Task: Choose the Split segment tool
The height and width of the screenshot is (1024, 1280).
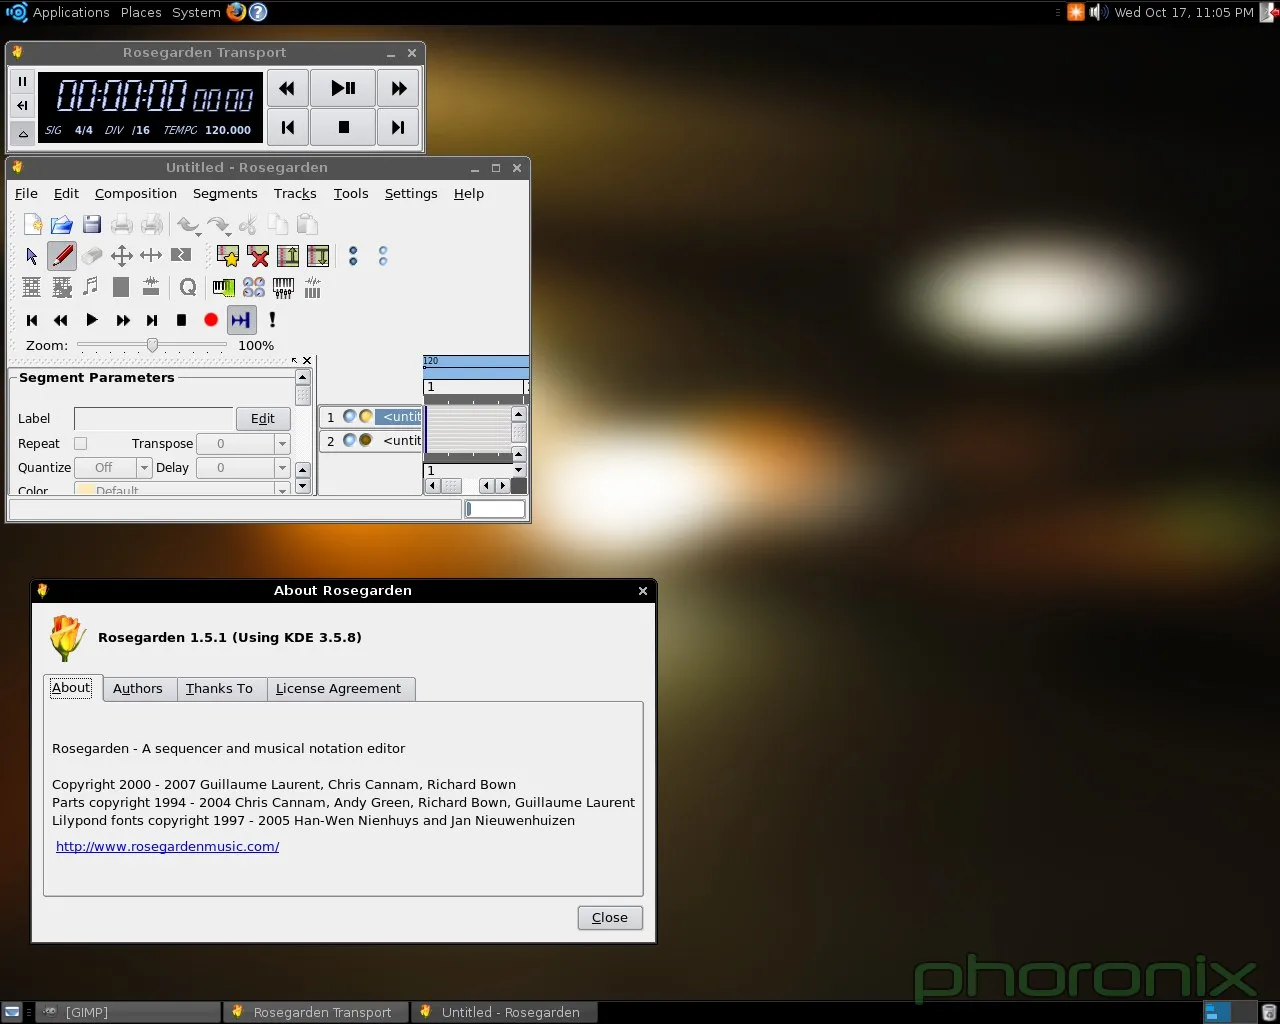Action: tap(181, 256)
